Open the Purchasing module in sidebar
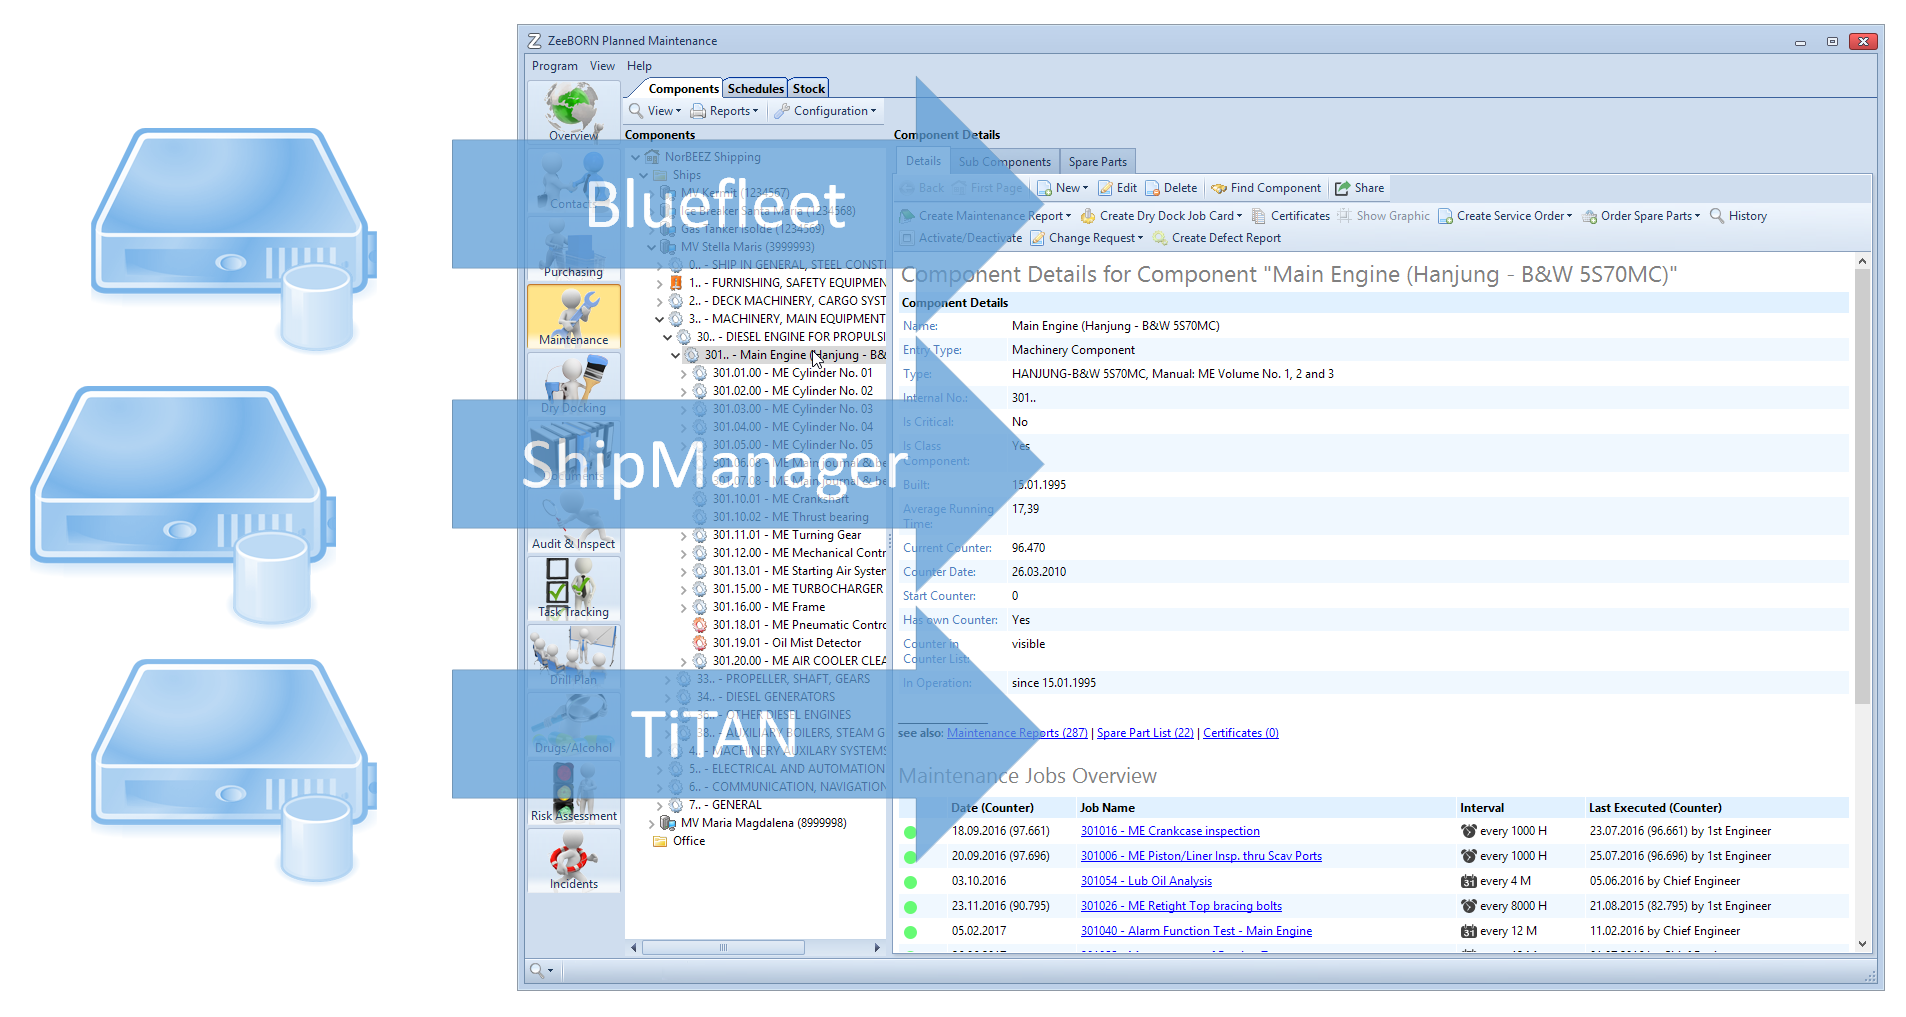Screen dimensions: 1906x1017 (573, 250)
